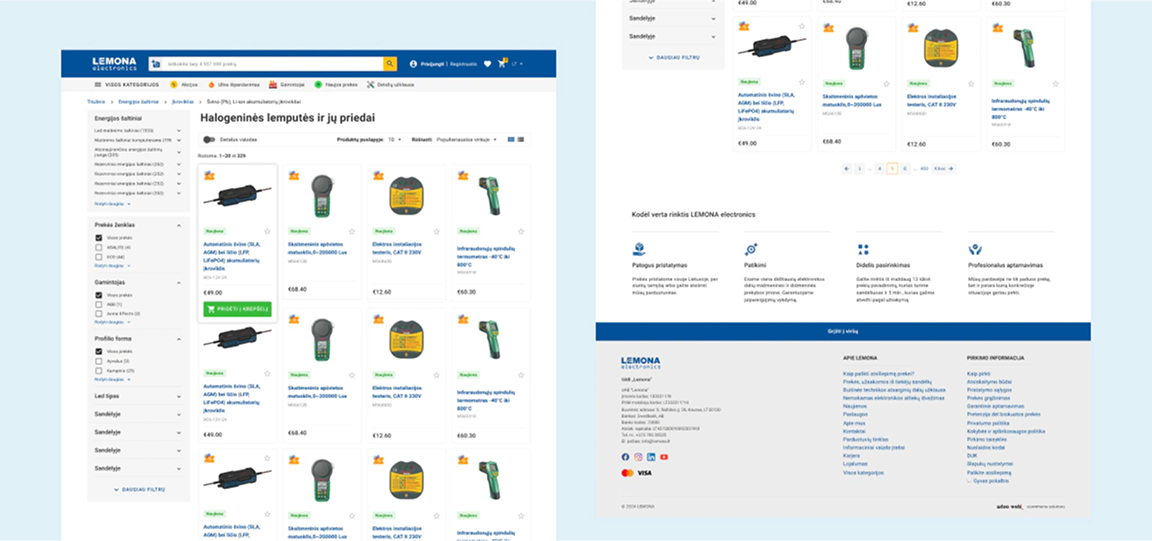1152x541 pixels.
Task: Switch to list view layout icon
Action: click(x=520, y=139)
